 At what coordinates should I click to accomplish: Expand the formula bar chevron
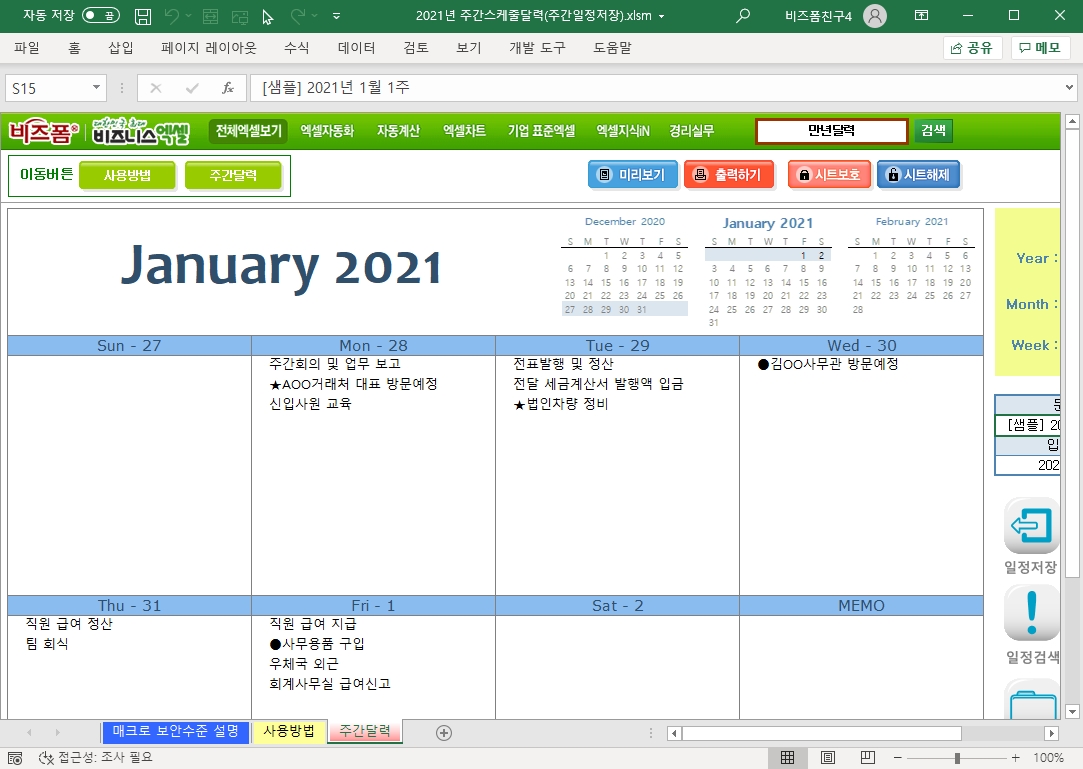1069,88
